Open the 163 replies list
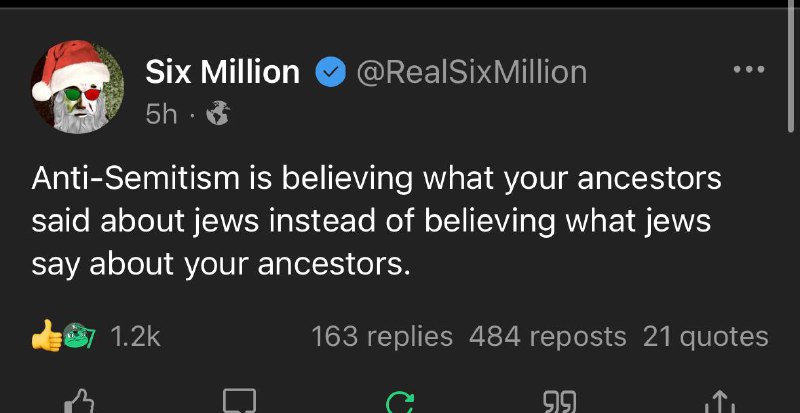800x413 pixels. (x=382, y=336)
